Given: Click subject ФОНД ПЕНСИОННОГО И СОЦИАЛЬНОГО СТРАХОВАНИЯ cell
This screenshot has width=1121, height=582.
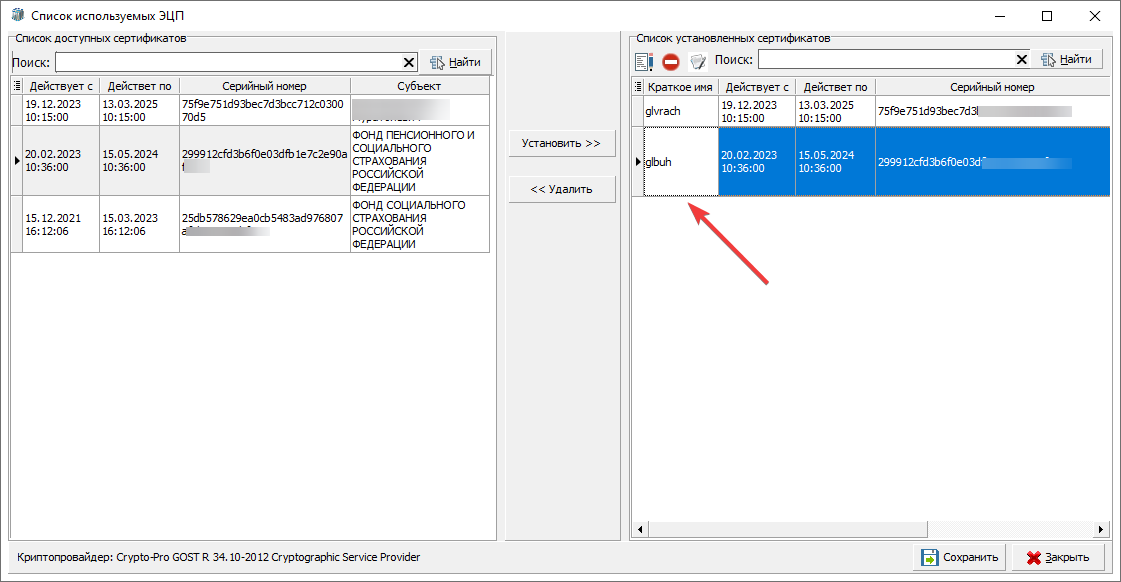Looking at the screenshot, I should click(420, 160).
